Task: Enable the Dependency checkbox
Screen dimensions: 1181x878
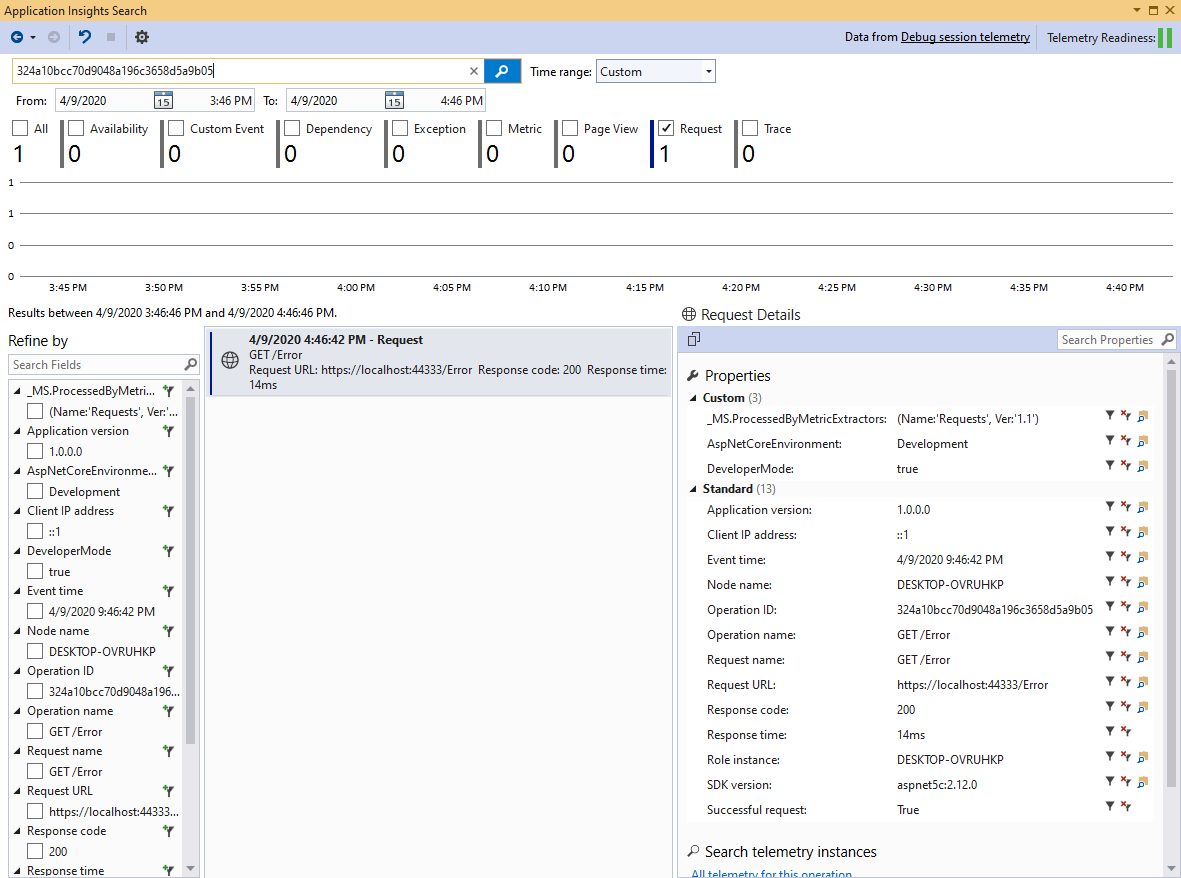Action: [x=292, y=129]
